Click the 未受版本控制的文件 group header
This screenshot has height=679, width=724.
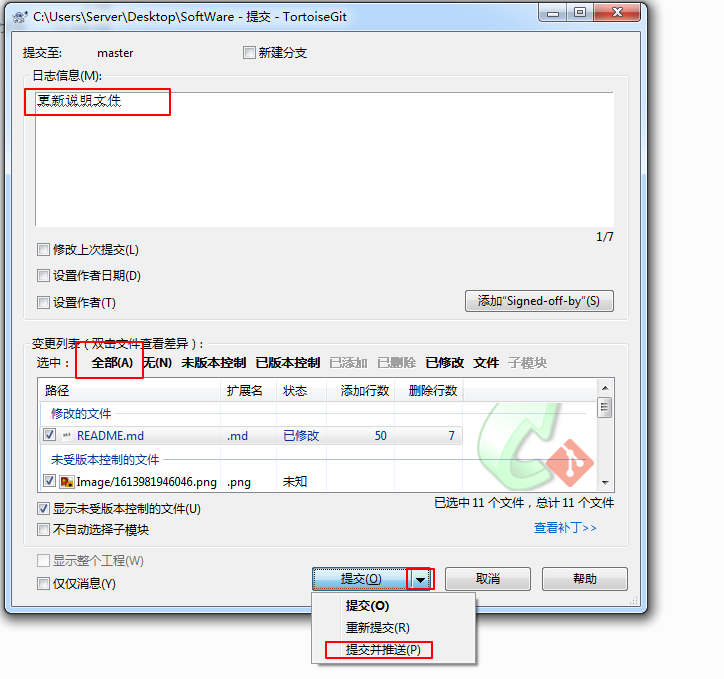[105, 460]
